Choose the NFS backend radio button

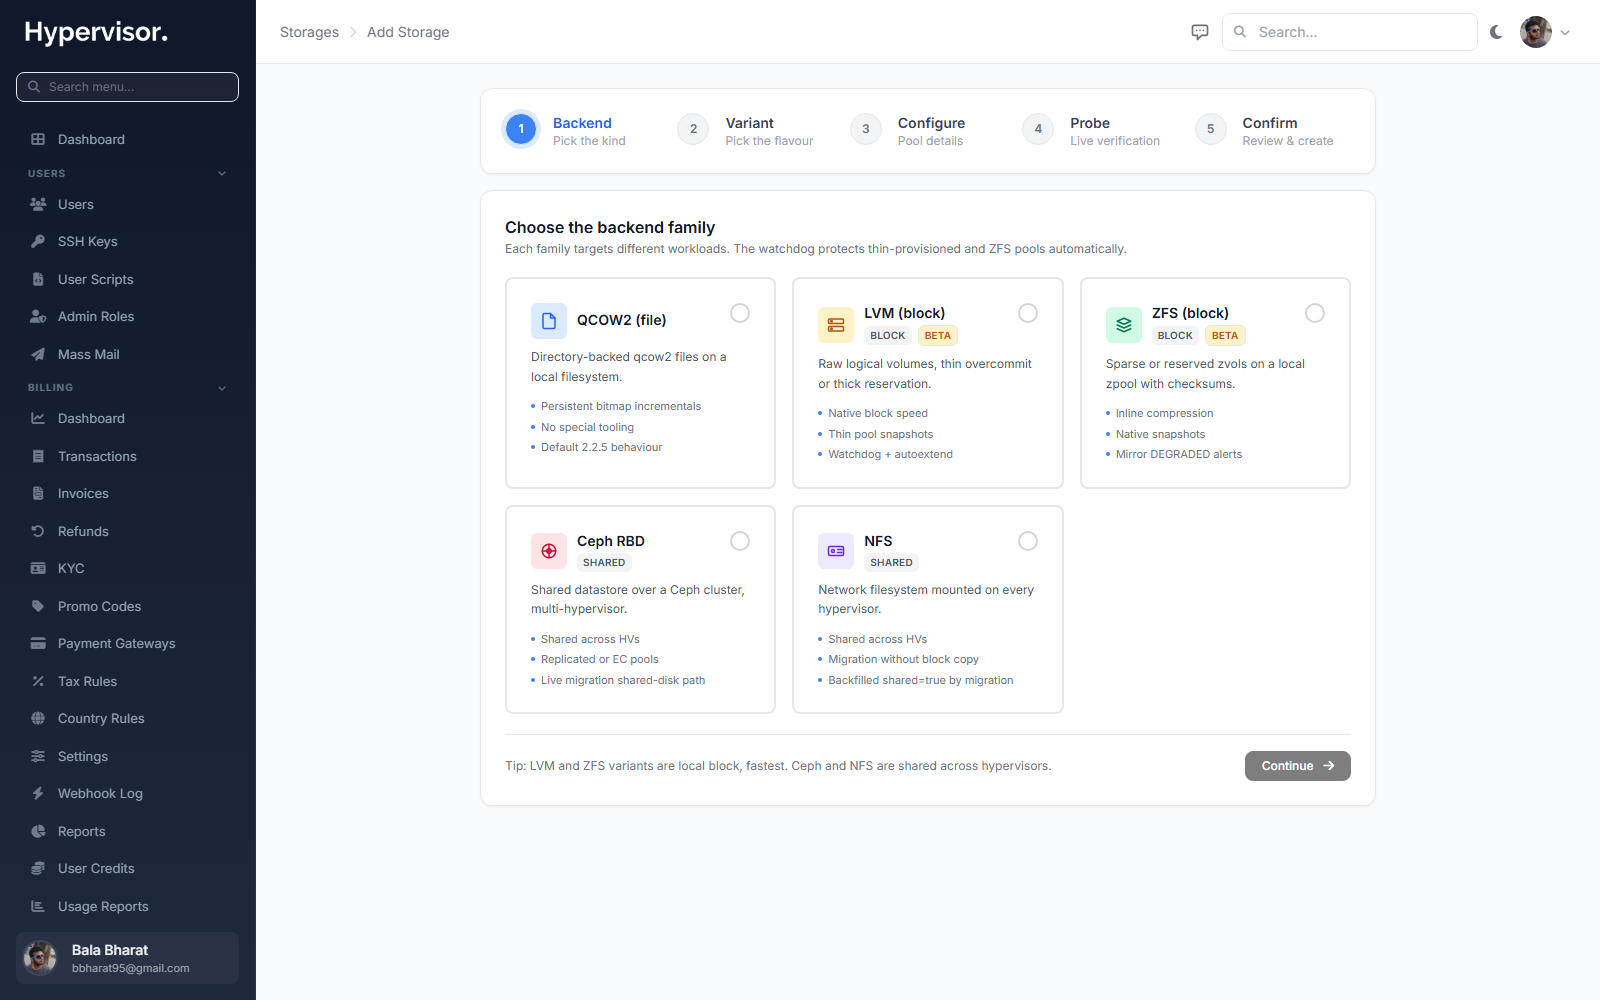click(x=1028, y=541)
